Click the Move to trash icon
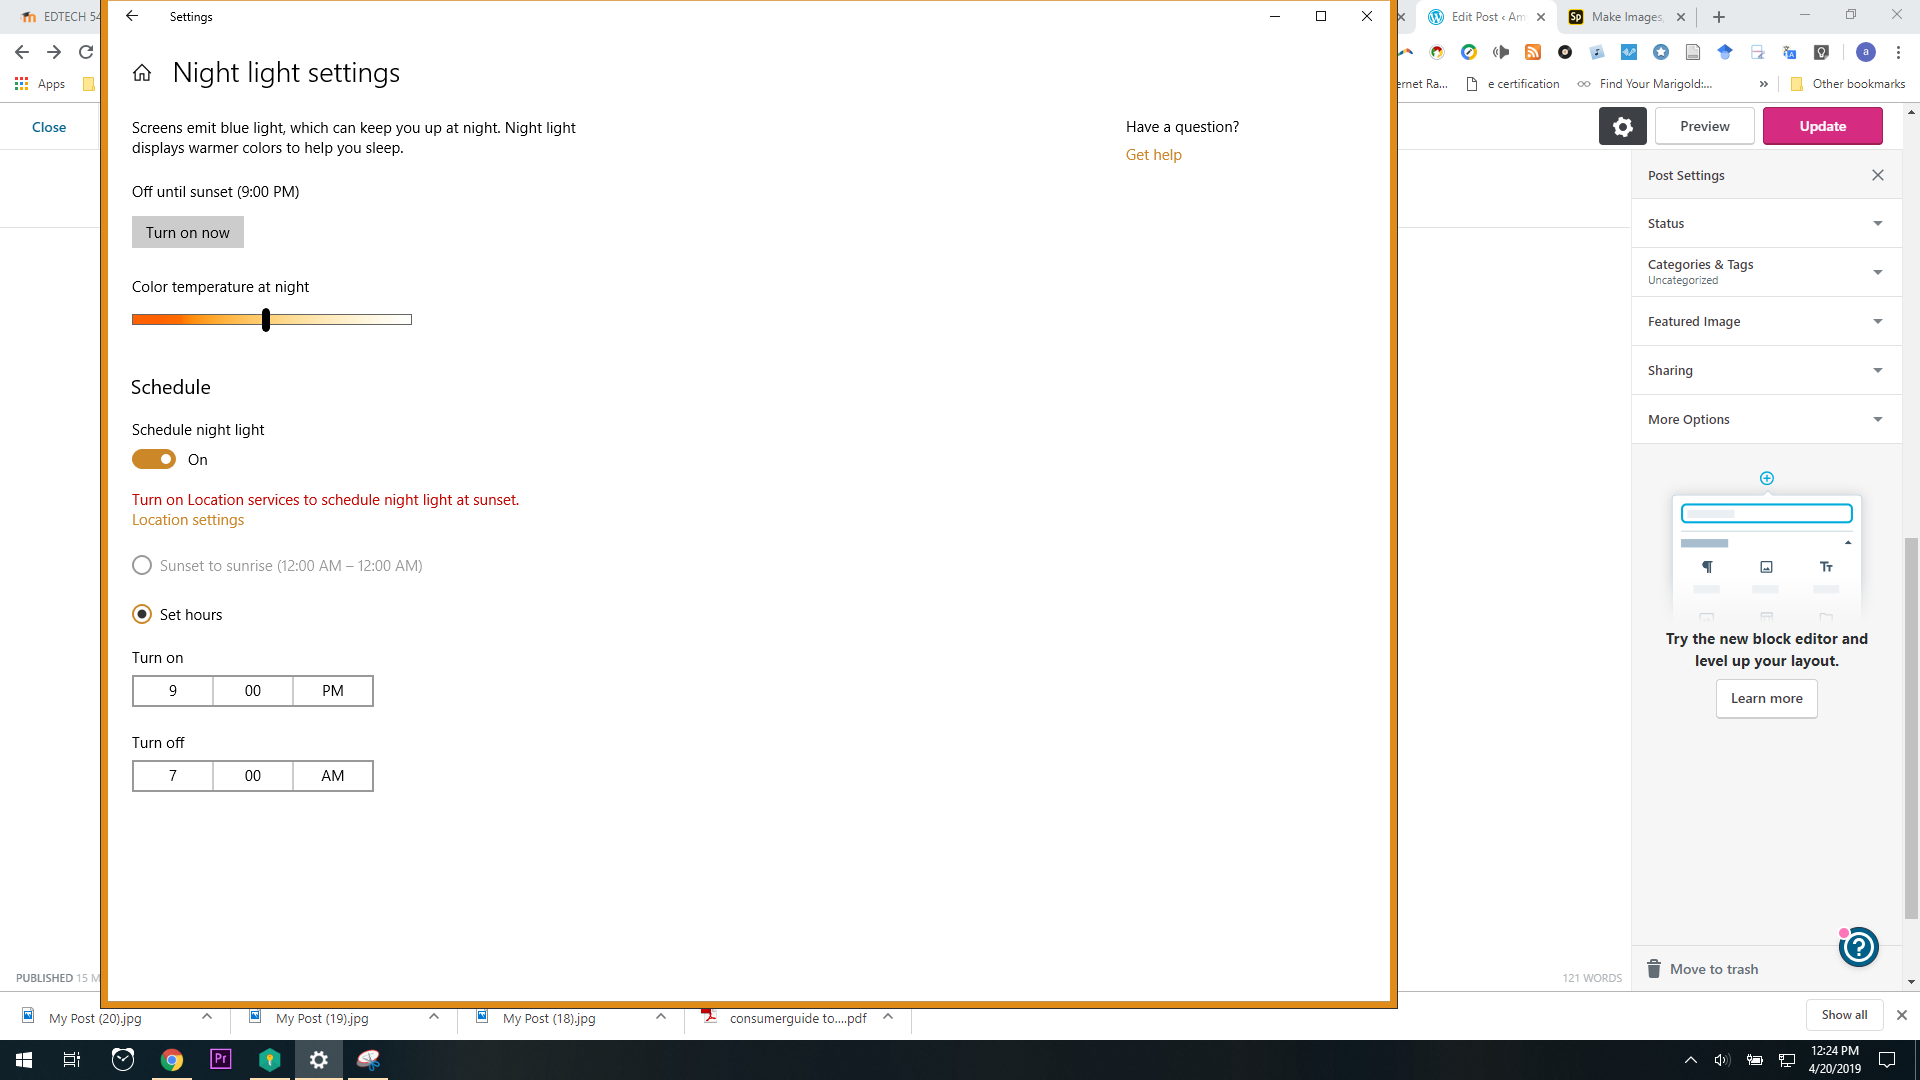The image size is (1920, 1080). point(1654,969)
